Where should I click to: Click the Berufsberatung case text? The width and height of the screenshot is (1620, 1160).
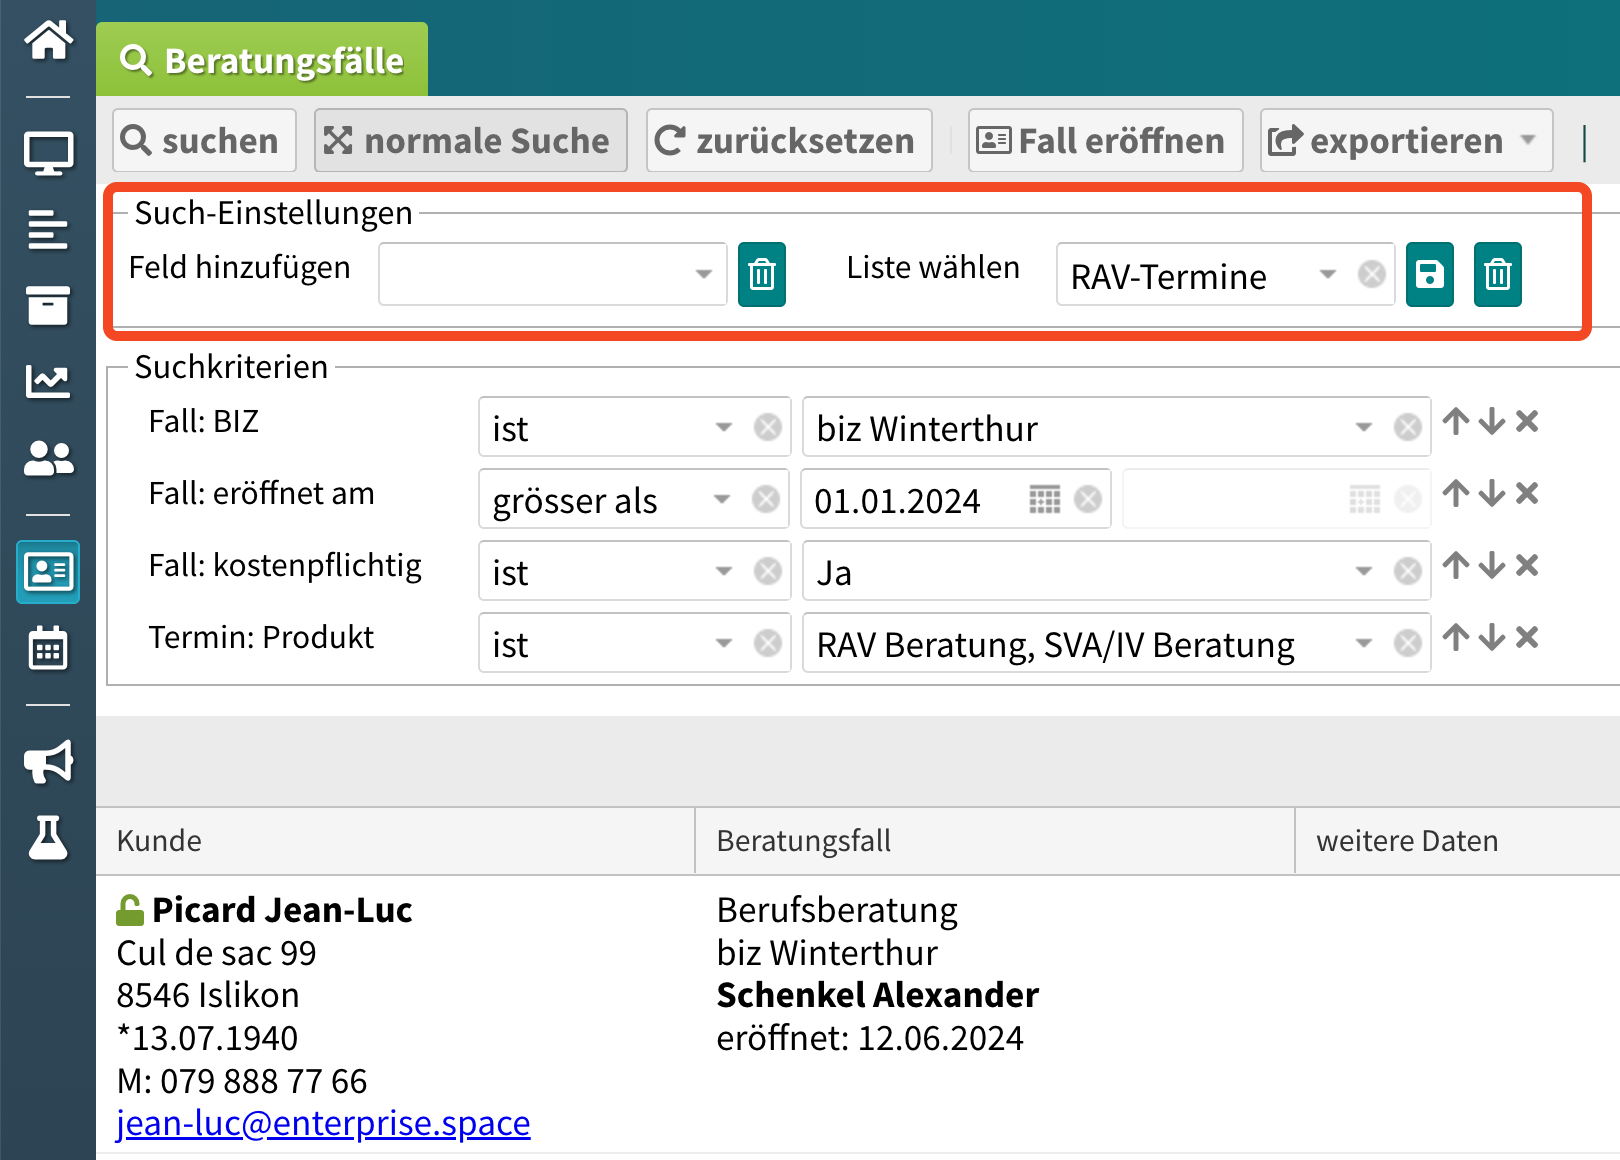[837, 910]
